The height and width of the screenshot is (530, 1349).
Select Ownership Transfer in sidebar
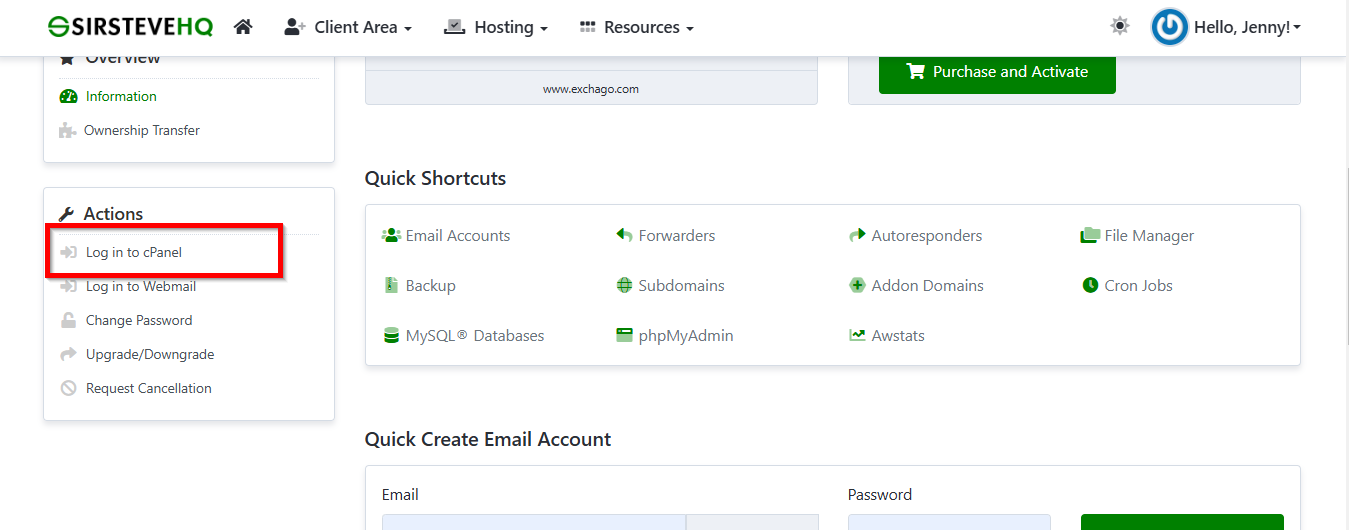coord(142,130)
